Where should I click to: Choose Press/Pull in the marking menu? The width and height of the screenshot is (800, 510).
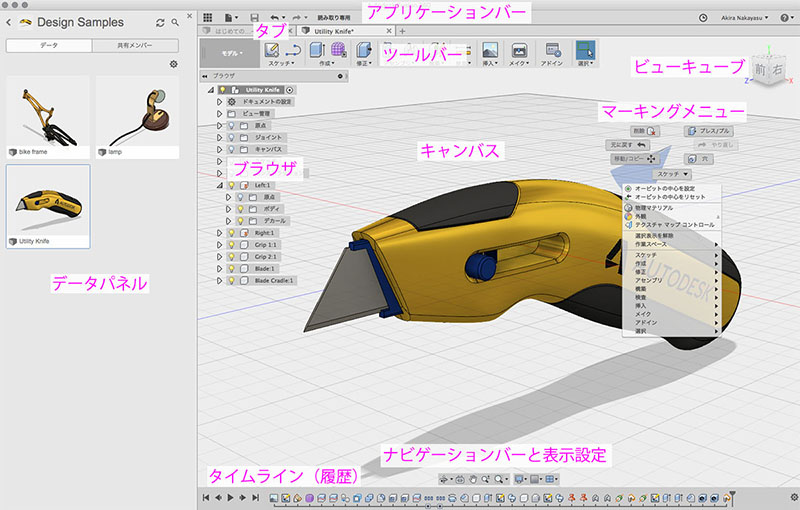tap(709, 131)
